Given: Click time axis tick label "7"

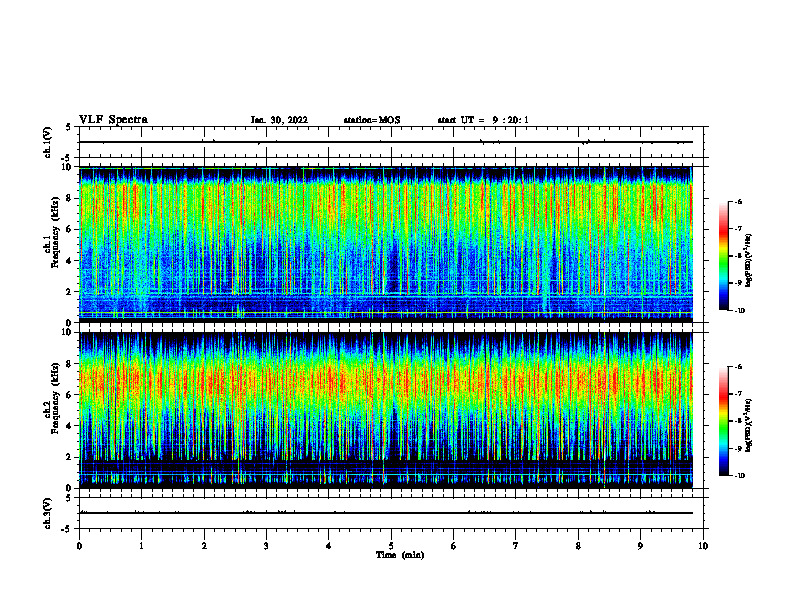Looking at the screenshot, I should coord(516,546).
